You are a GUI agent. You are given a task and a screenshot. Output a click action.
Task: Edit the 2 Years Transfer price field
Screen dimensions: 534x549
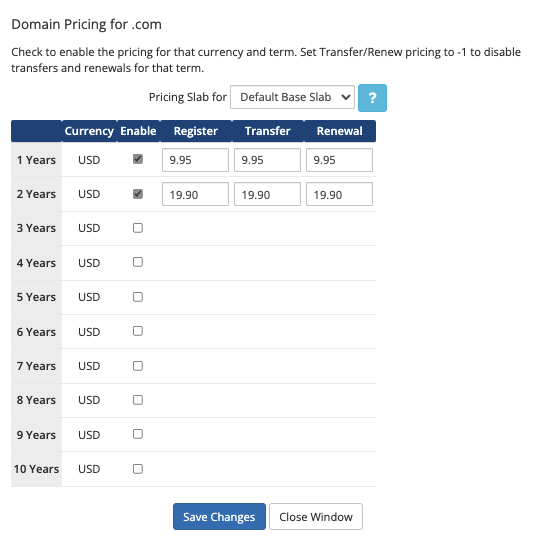tap(267, 194)
